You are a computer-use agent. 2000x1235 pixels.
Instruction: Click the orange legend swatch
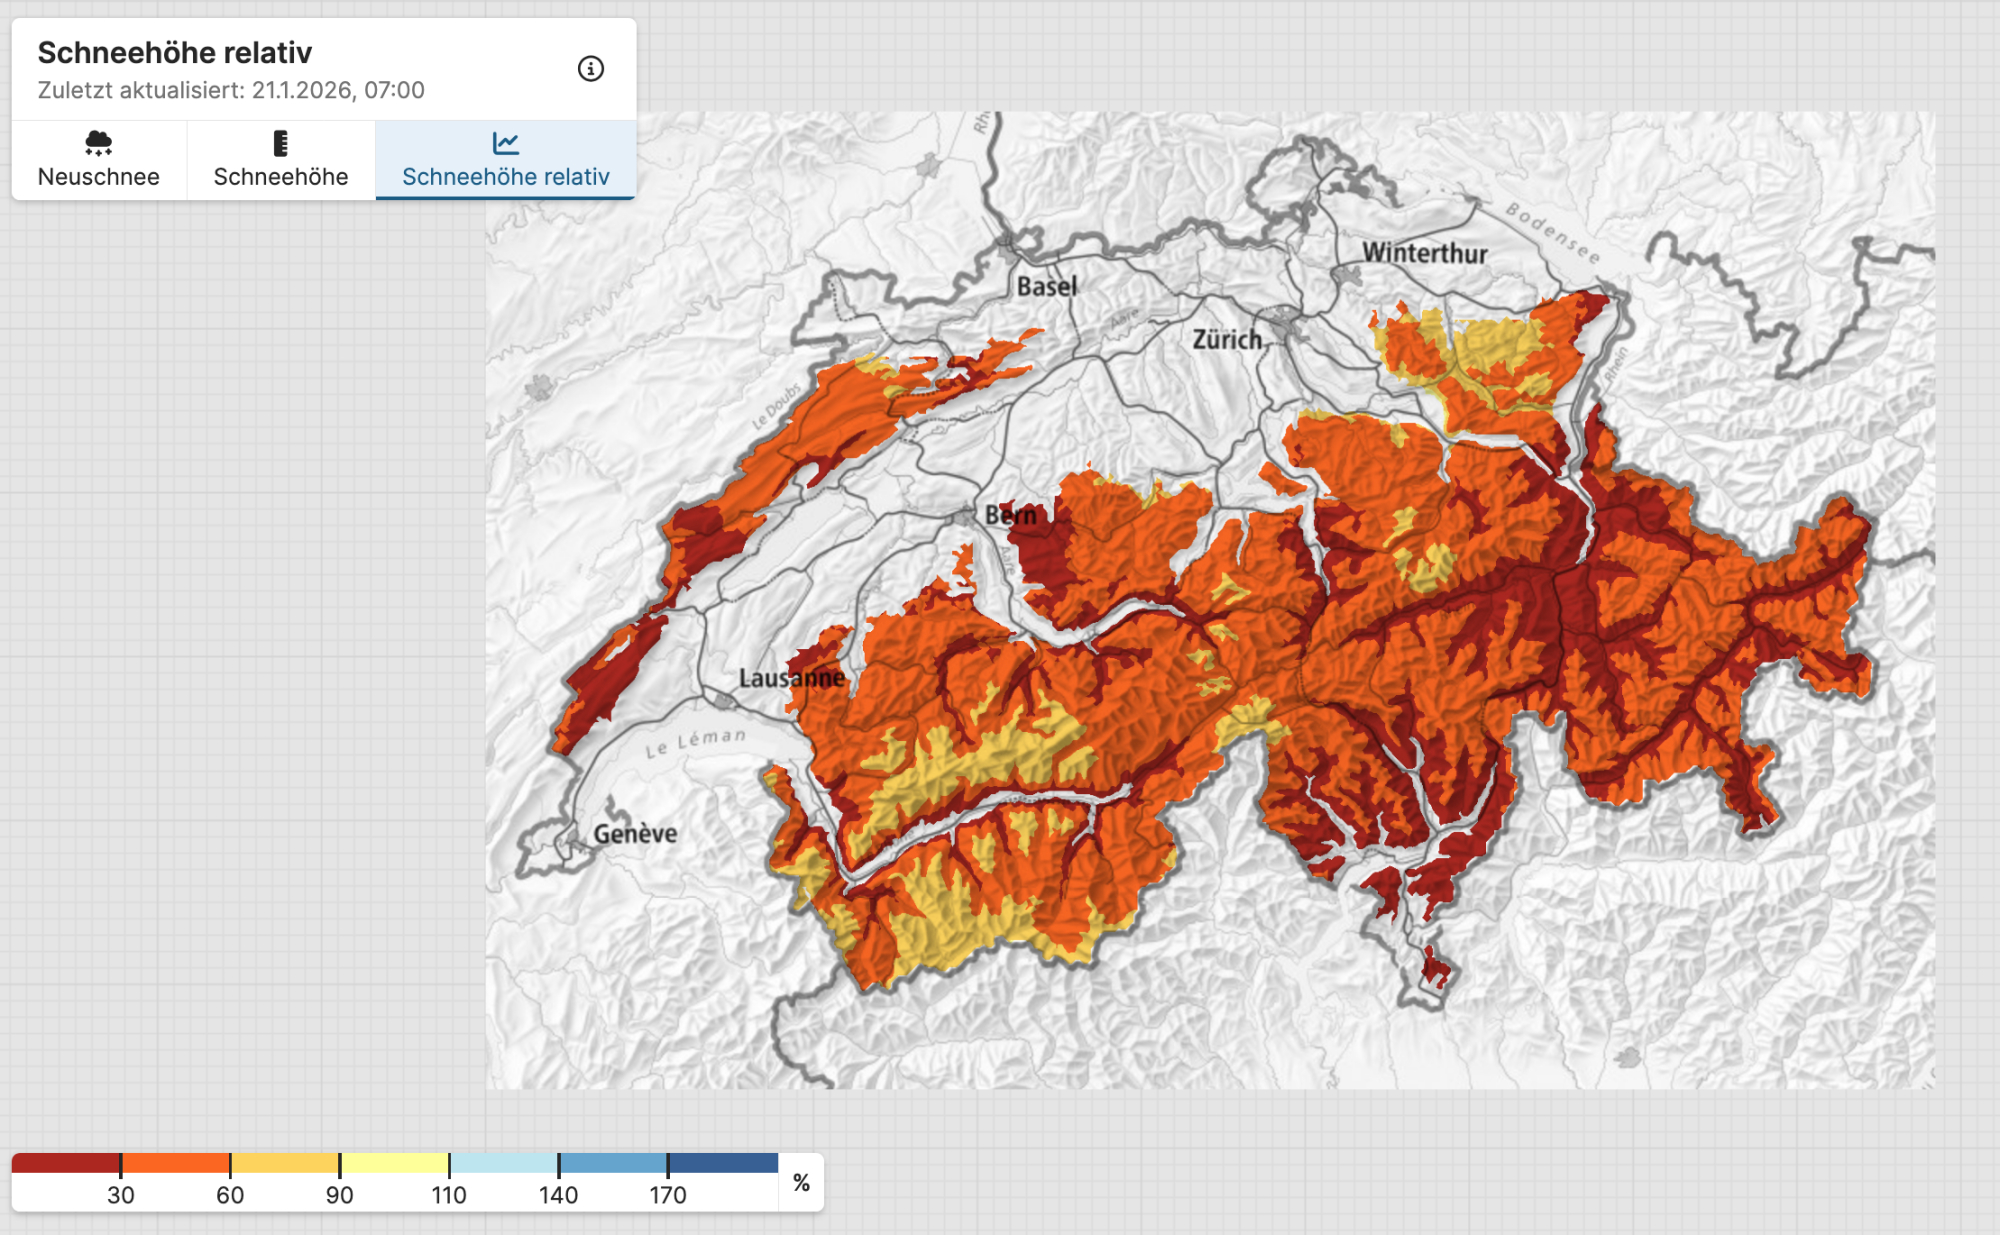[176, 1163]
